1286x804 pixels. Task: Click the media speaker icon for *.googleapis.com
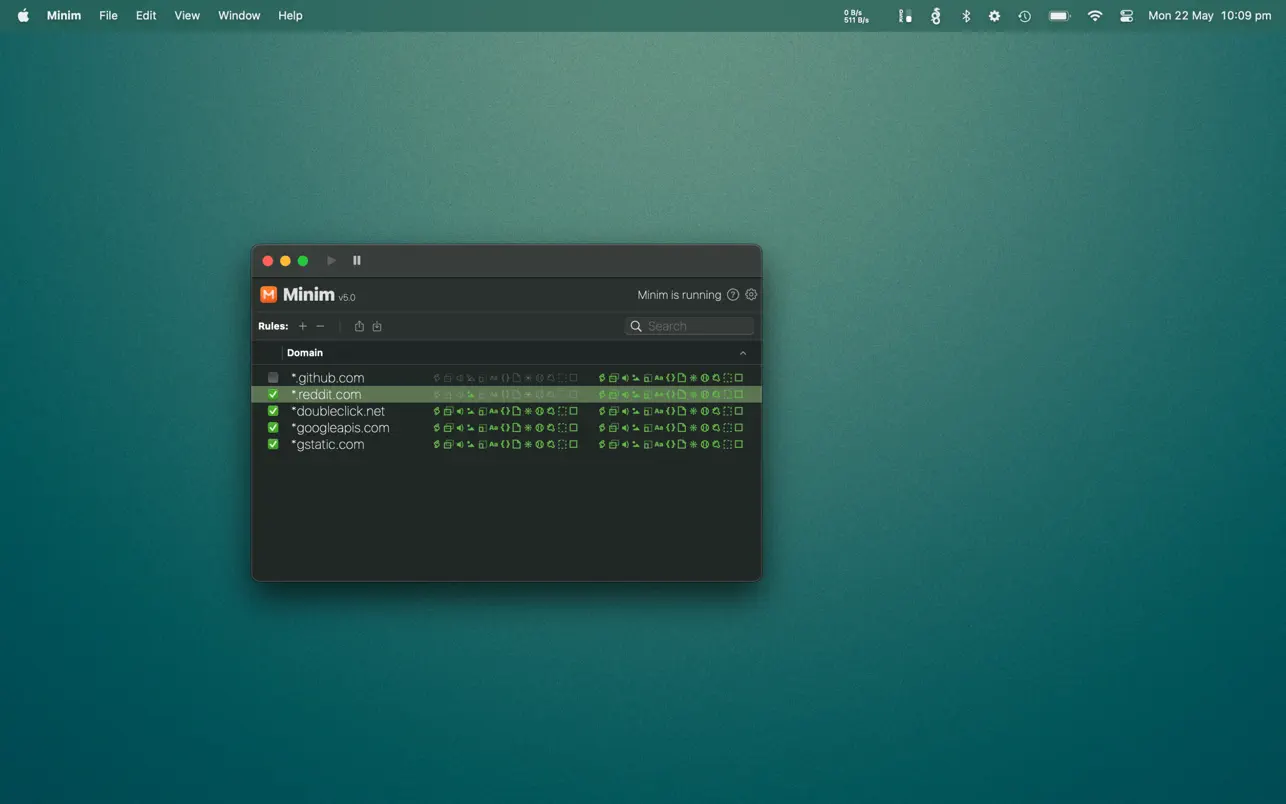459,427
